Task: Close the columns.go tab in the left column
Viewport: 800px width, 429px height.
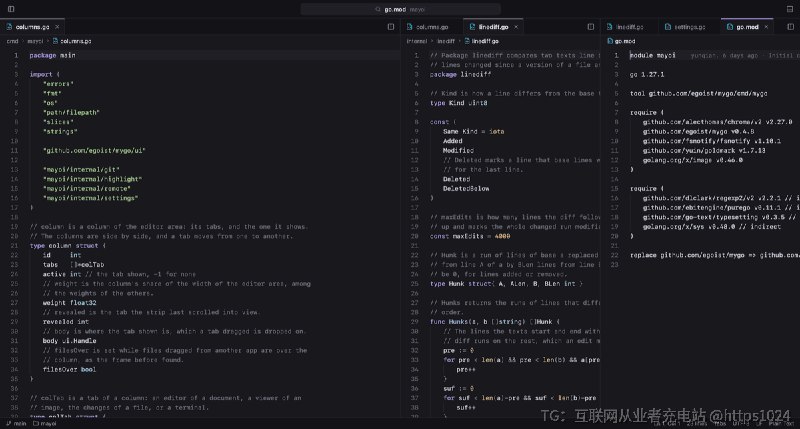Action: pos(57,27)
